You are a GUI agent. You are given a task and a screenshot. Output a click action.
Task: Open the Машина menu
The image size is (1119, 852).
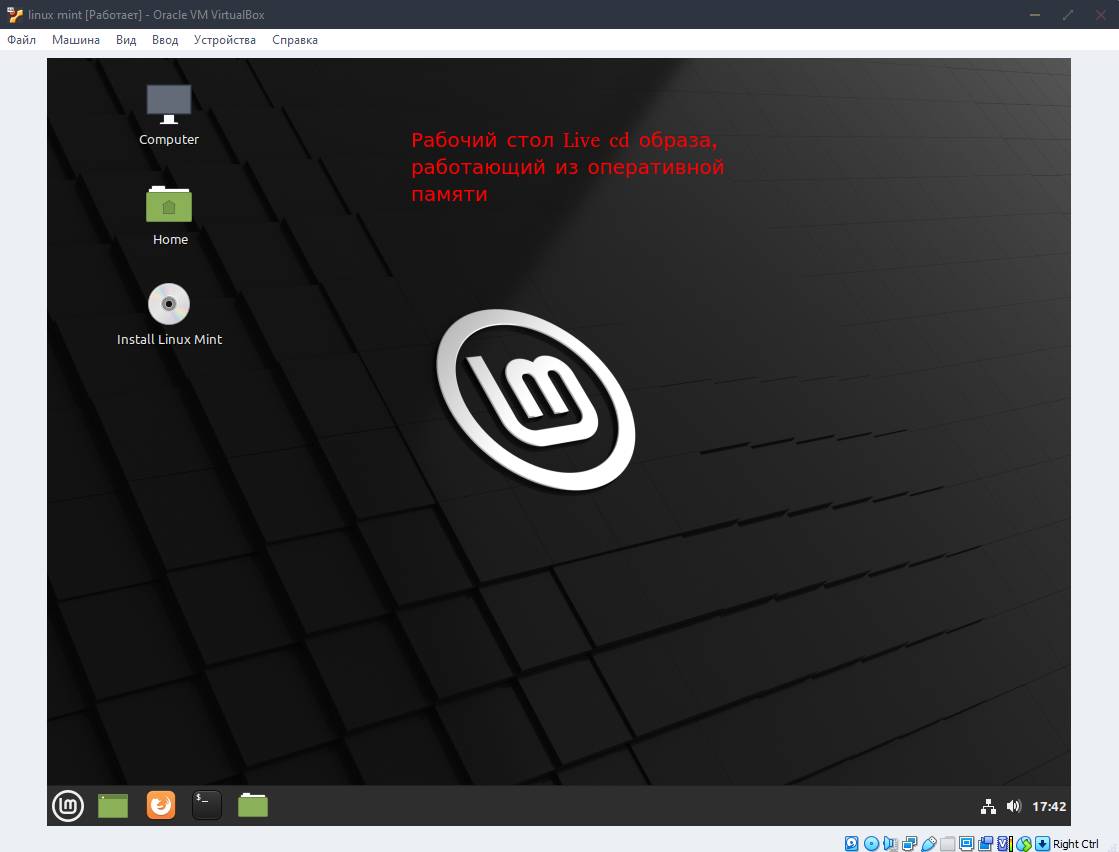click(76, 40)
